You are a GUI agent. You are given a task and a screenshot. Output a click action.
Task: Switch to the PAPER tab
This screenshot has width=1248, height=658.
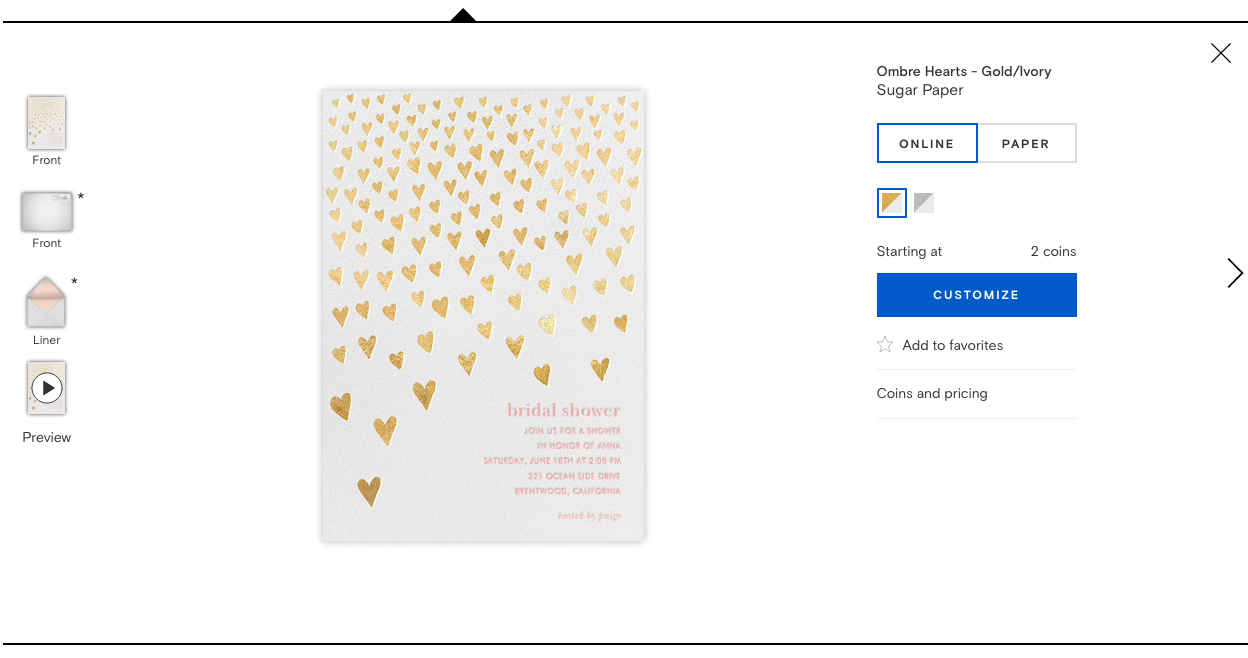pyautogui.click(x=1026, y=143)
